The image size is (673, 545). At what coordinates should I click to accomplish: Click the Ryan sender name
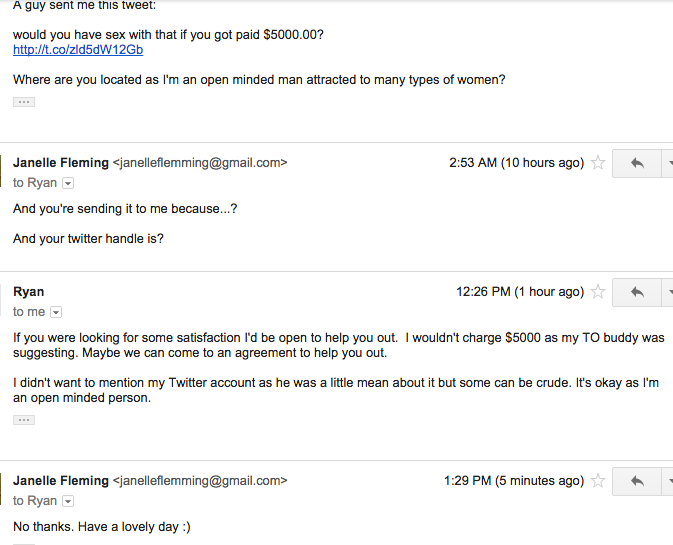[29, 292]
